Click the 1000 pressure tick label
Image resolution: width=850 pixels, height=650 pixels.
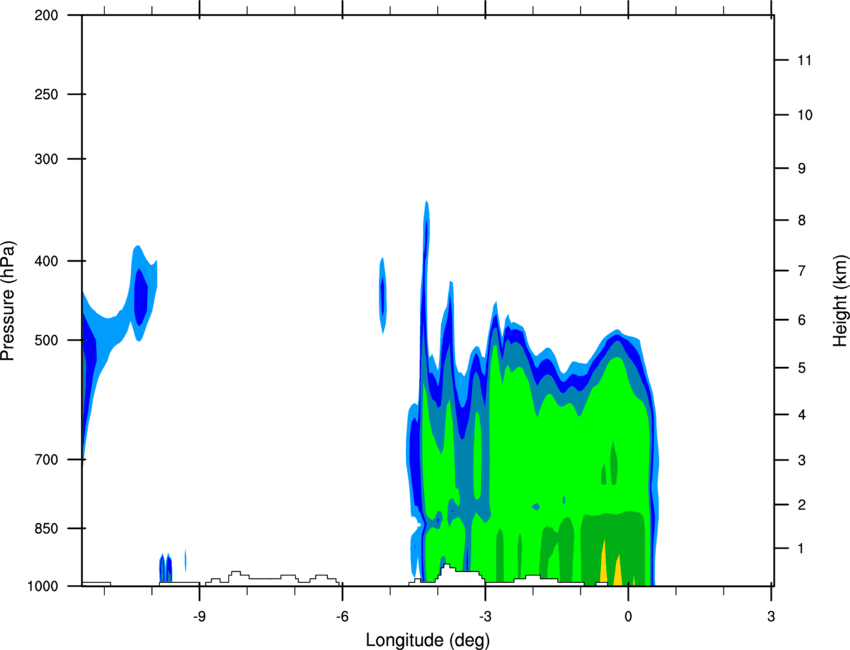pyautogui.click(x=43, y=587)
